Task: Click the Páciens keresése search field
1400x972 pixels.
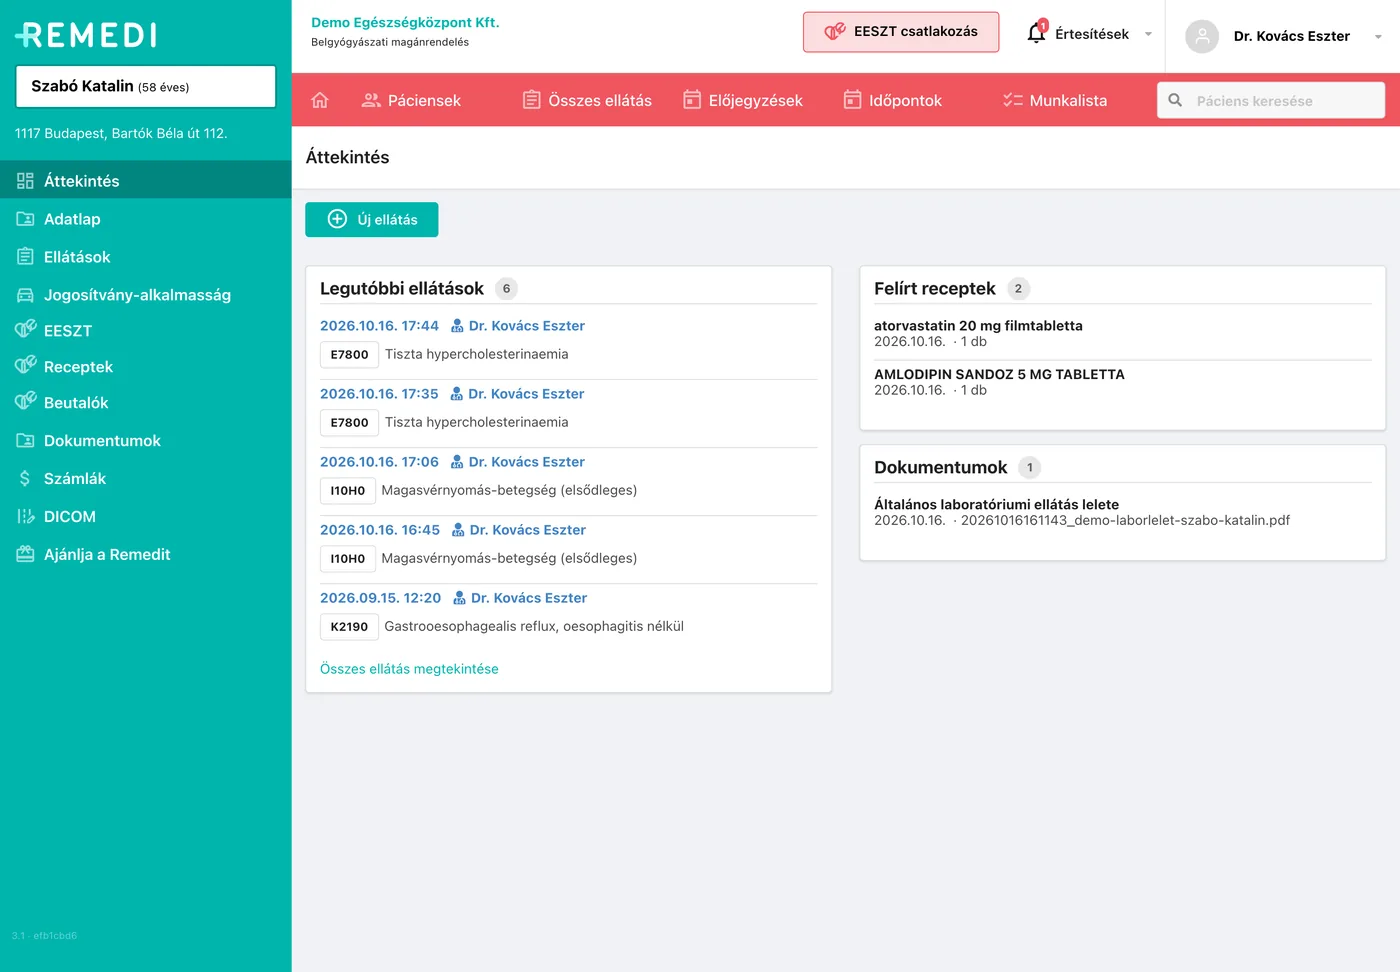Action: coord(1271,100)
